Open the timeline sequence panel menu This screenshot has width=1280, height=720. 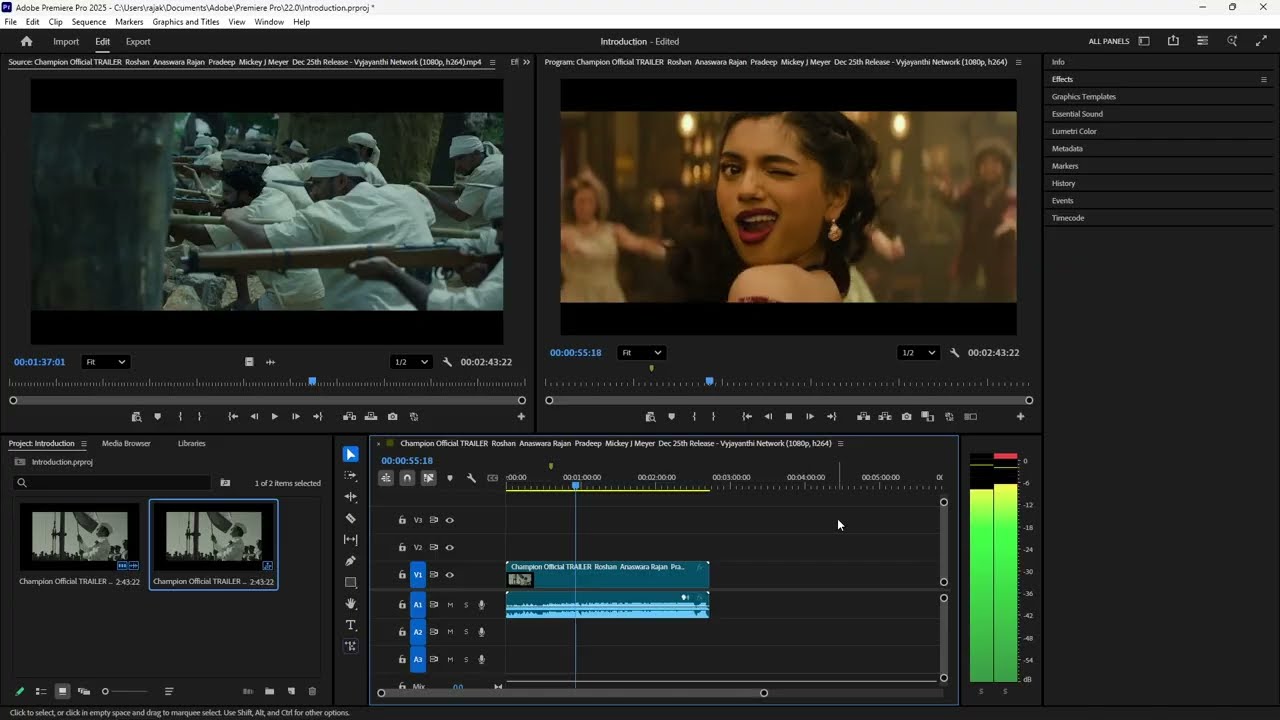840,443
